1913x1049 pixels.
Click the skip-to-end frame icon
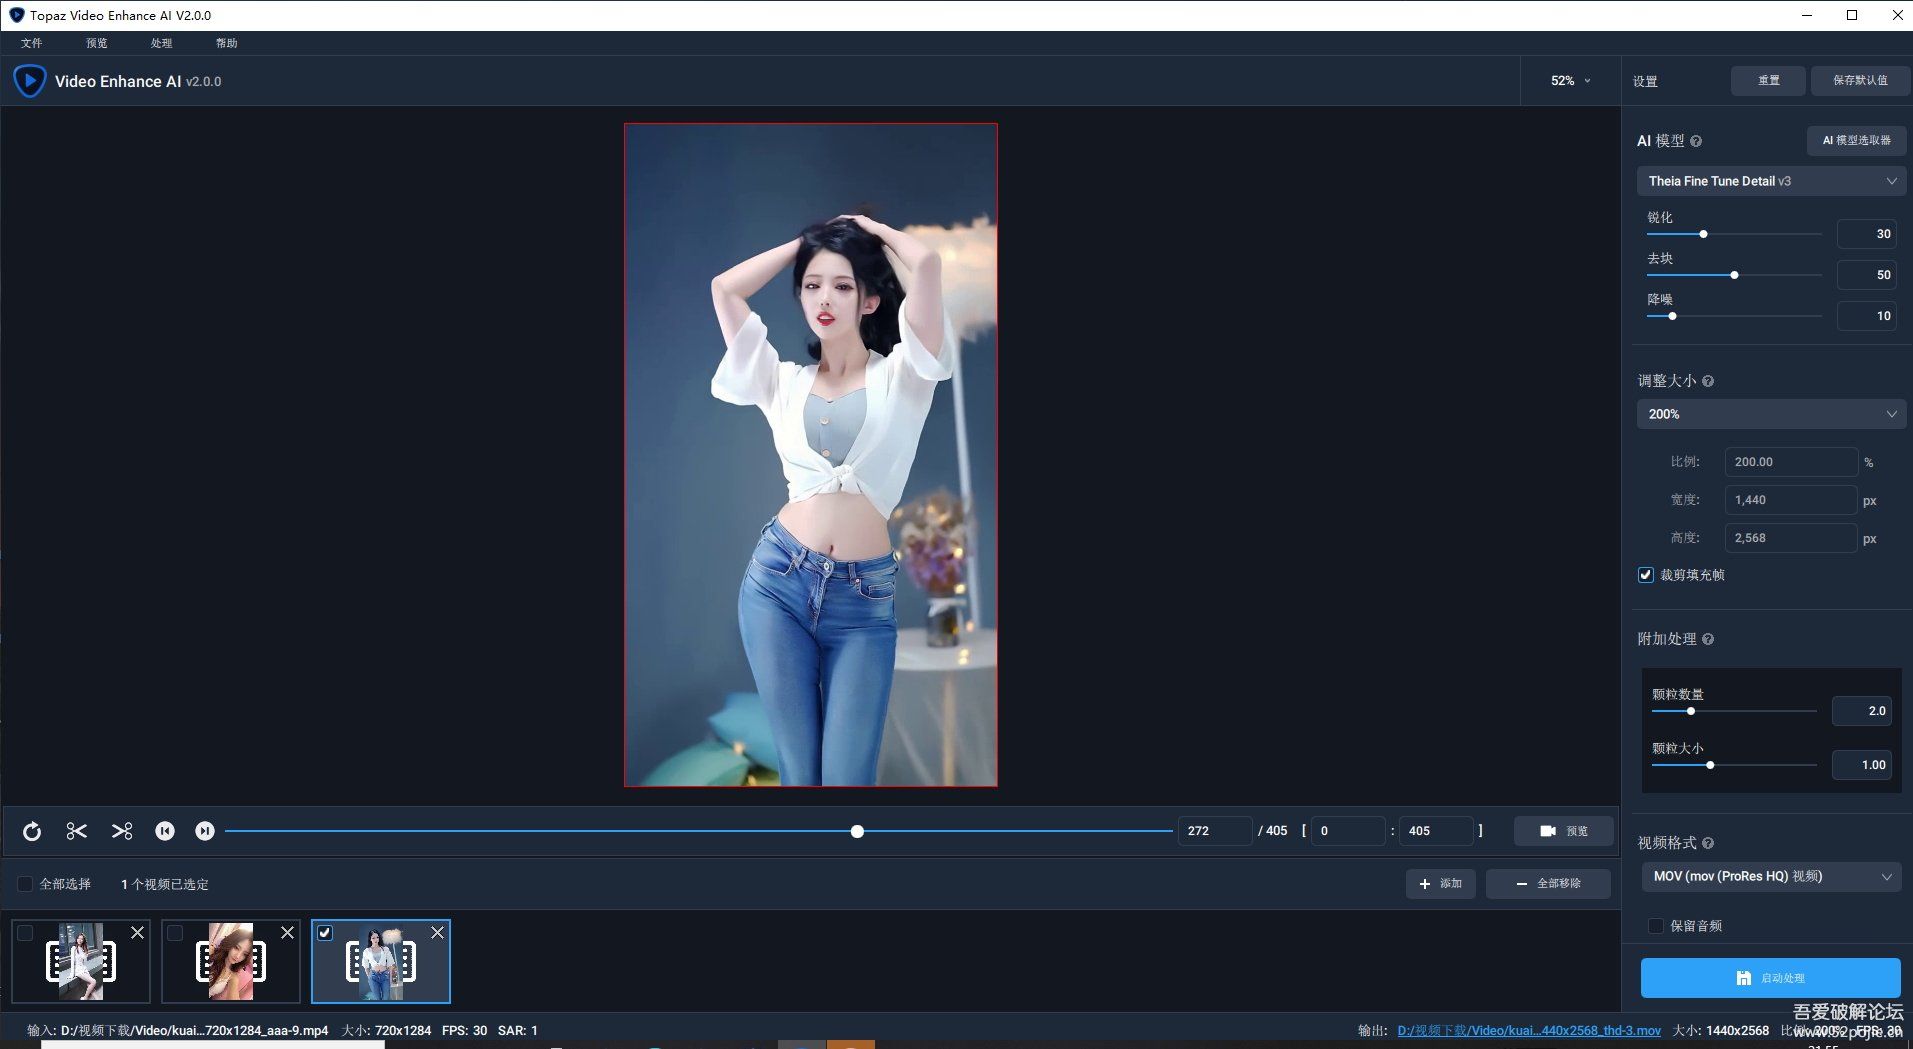204,831
